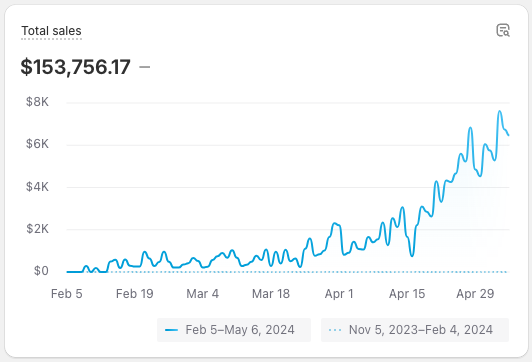This screenshot has height=362, width=532.
Task: Click the $4K axis label
Action: pos(37,187)
